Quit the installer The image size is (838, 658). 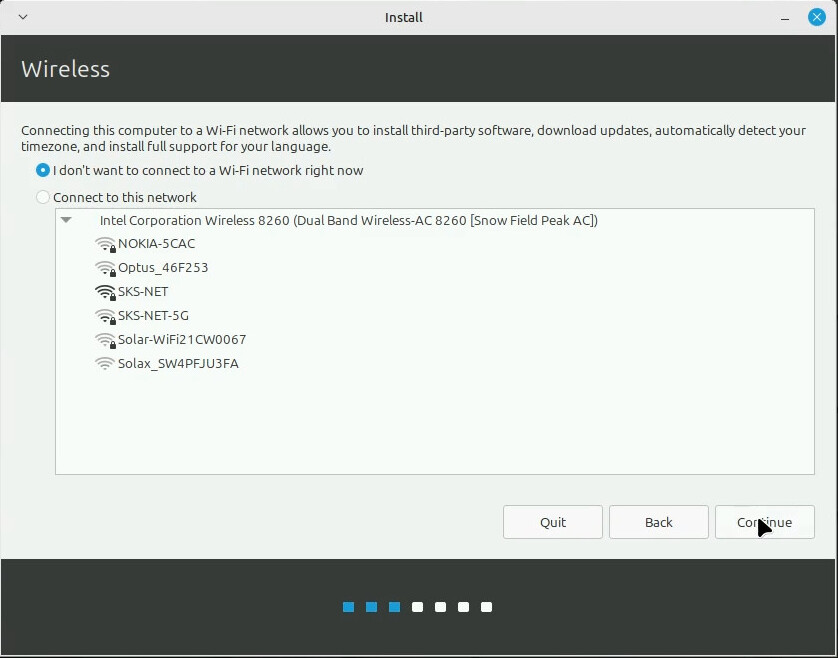click(x=552, y=522)
